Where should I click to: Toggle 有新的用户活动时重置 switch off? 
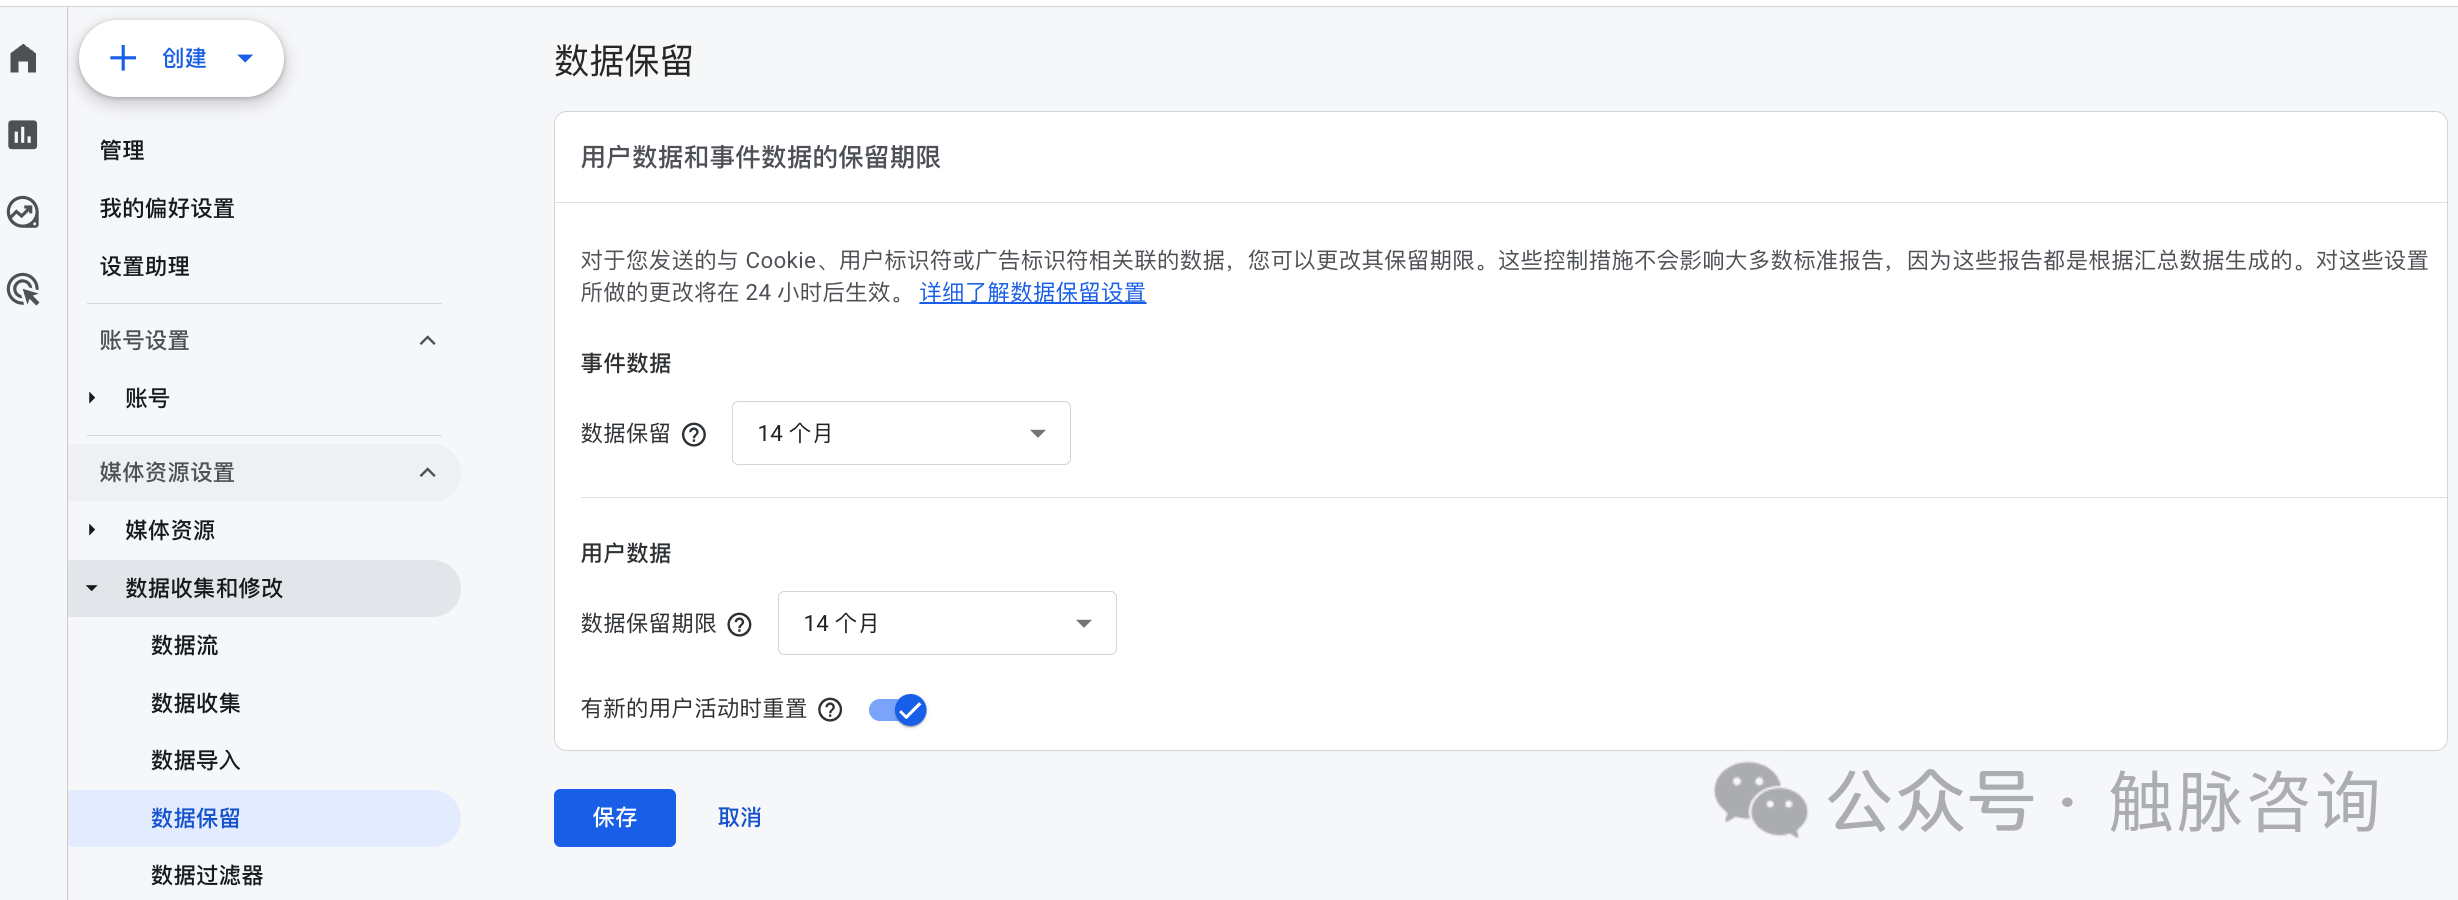(x=898, y=710)
